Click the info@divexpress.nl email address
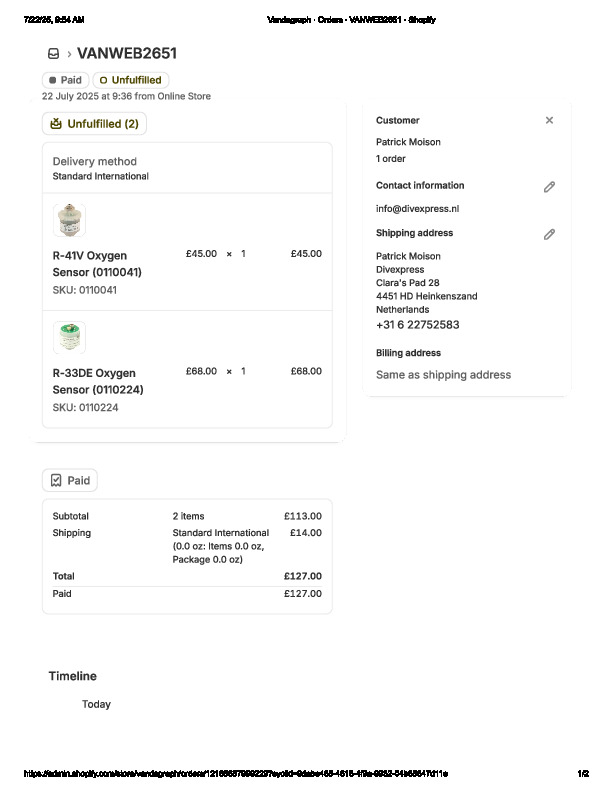Image resolution: width=612 pixels, height=792 pixels. coord(417,209)
